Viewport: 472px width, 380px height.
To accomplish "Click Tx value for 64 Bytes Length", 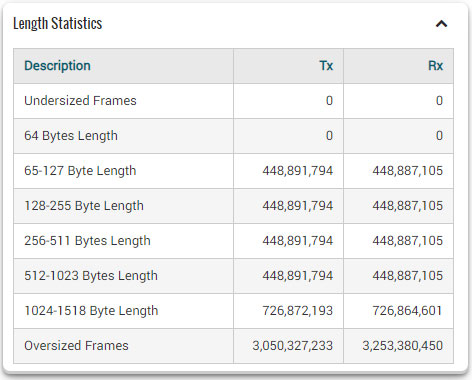I will [329, 136].
